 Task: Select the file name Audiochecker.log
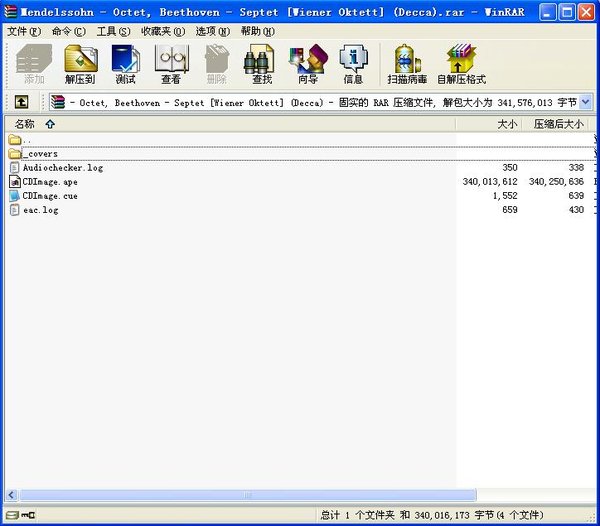(x=63, y=168)
